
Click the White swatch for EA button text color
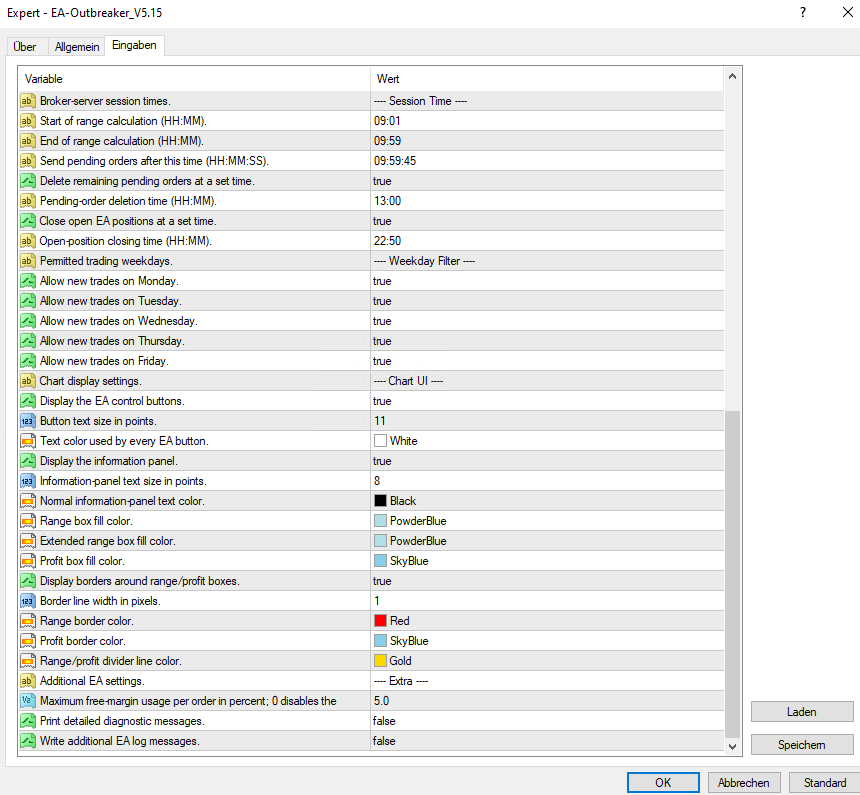click(380, 441)
